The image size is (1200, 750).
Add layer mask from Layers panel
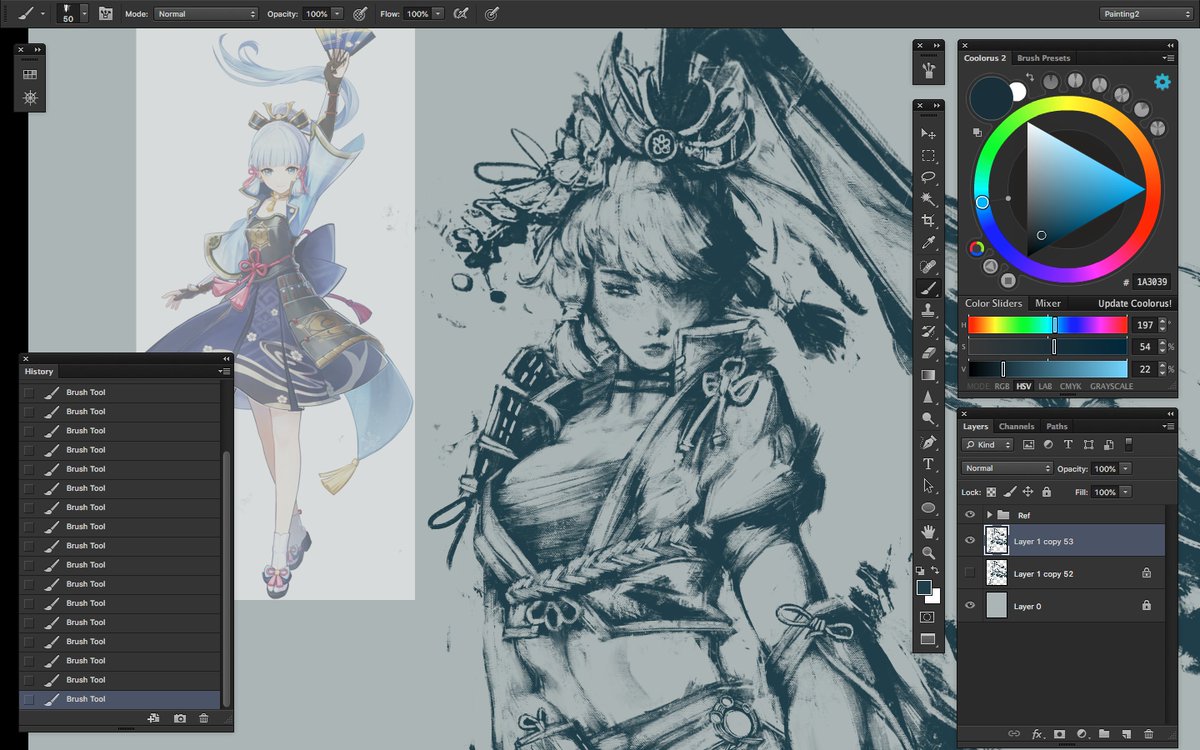point(1059,734)
